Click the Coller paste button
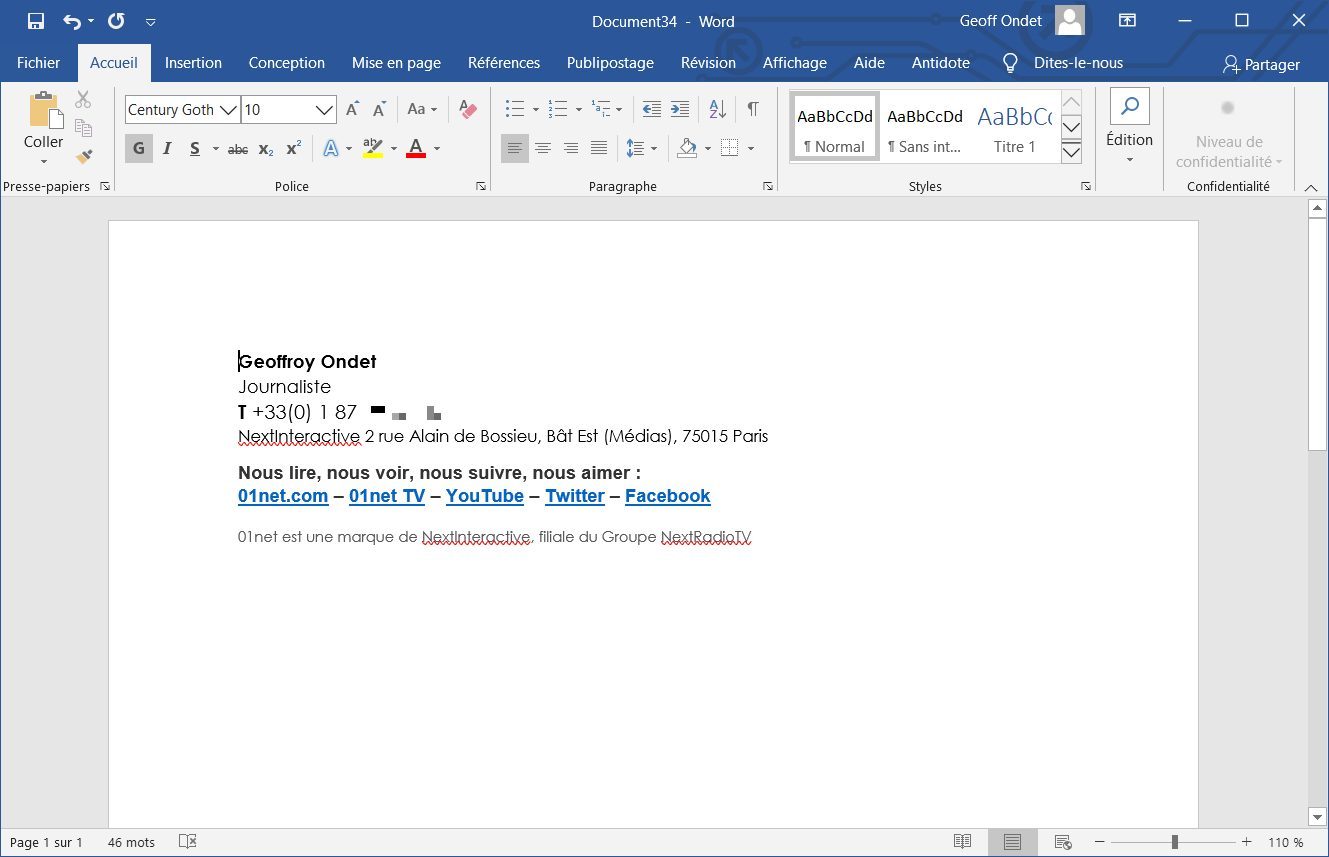 43,128
